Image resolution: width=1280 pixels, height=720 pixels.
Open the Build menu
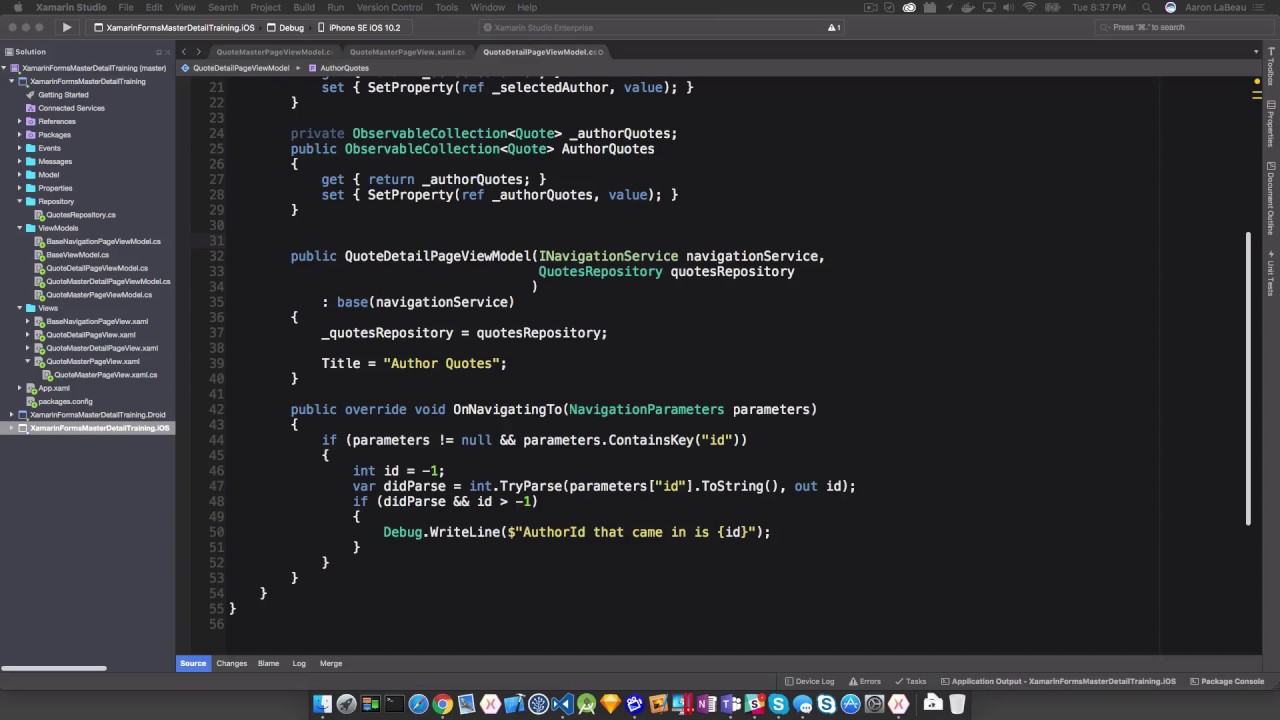click(304, 7)
